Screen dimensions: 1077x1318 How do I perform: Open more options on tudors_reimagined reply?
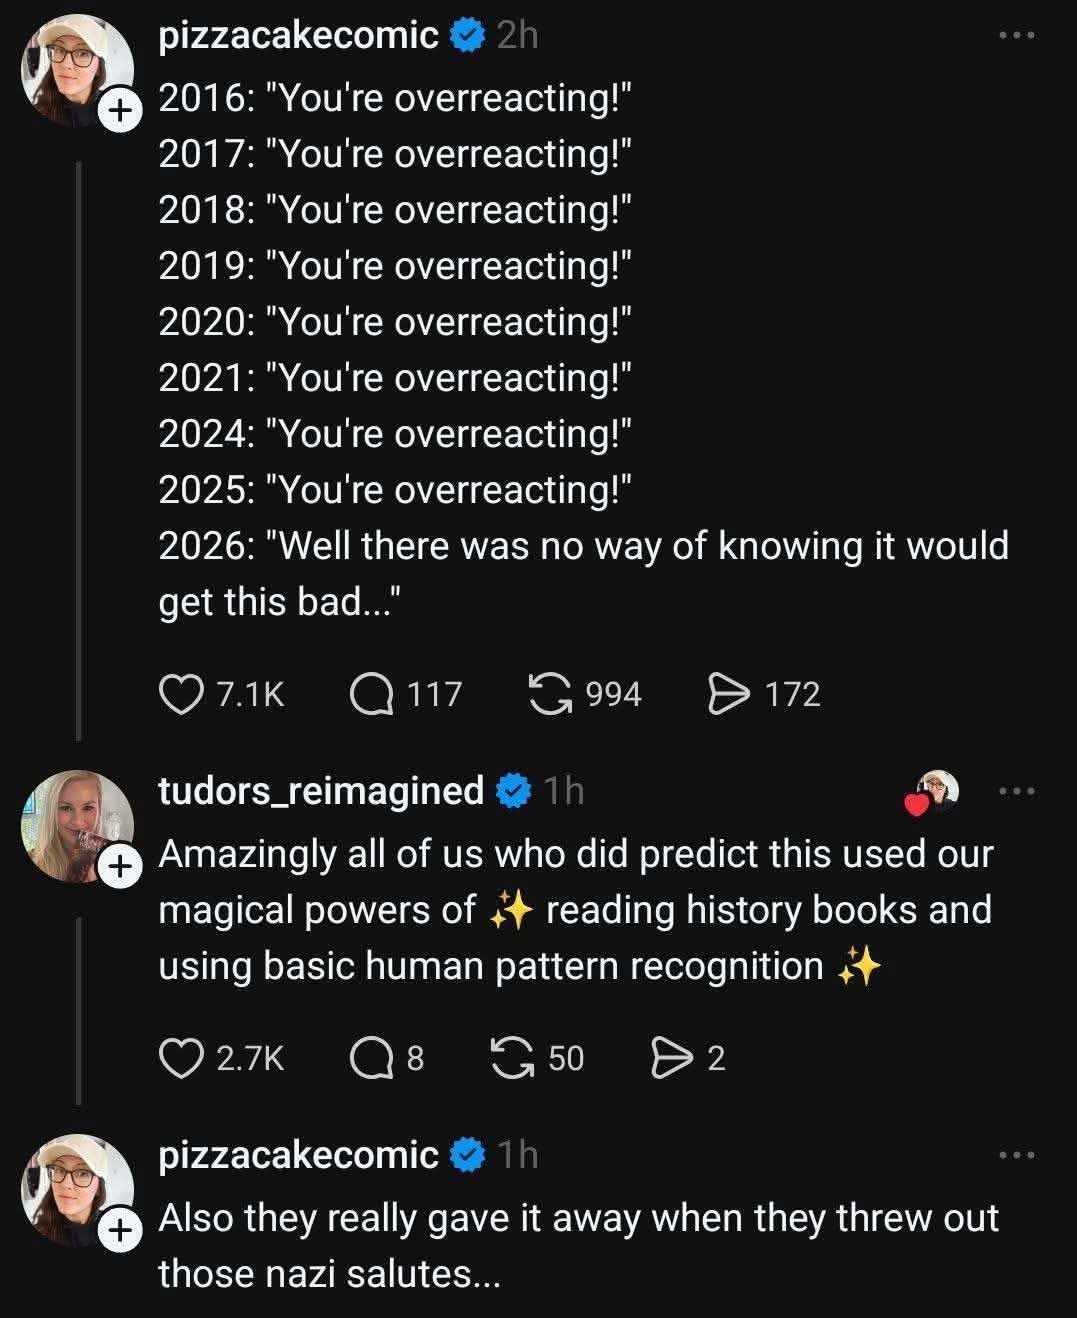(1017, 792)
